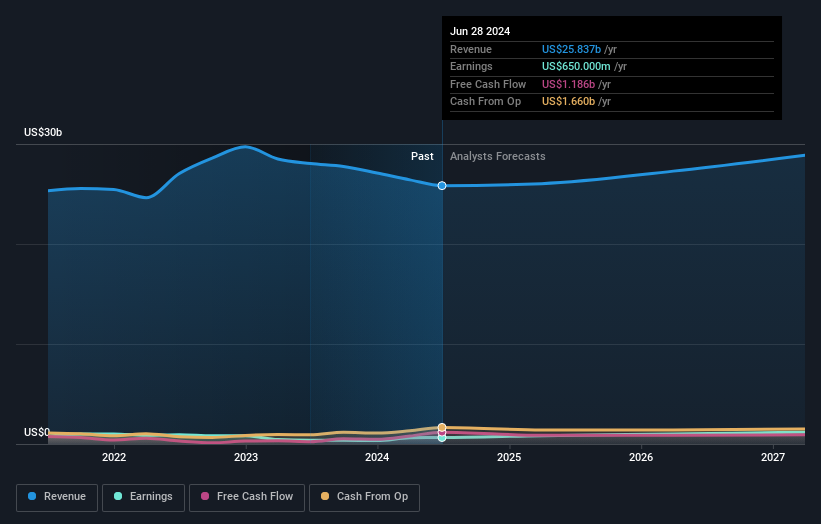Click the US$25.837b revenue value
Viewport: 821px width, 524px height.
click(571, 49)
